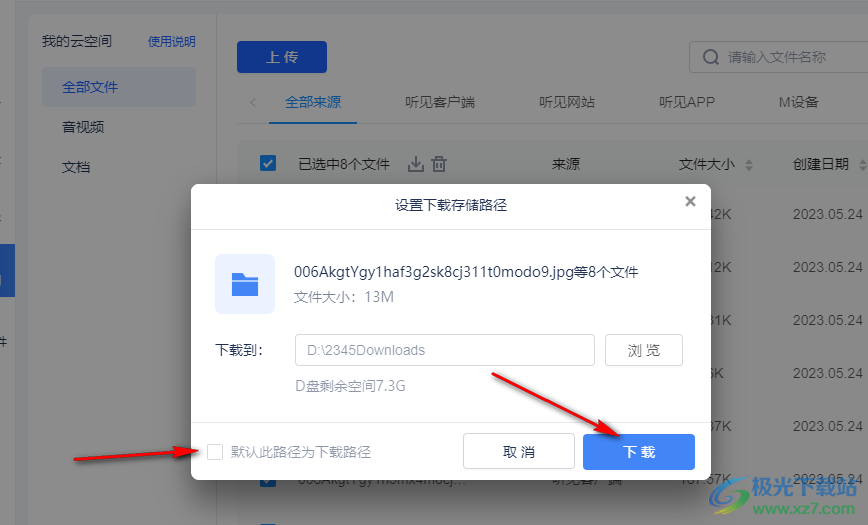868x525 pixels.
Task: Click the download path input field
Action: [444, 350]
